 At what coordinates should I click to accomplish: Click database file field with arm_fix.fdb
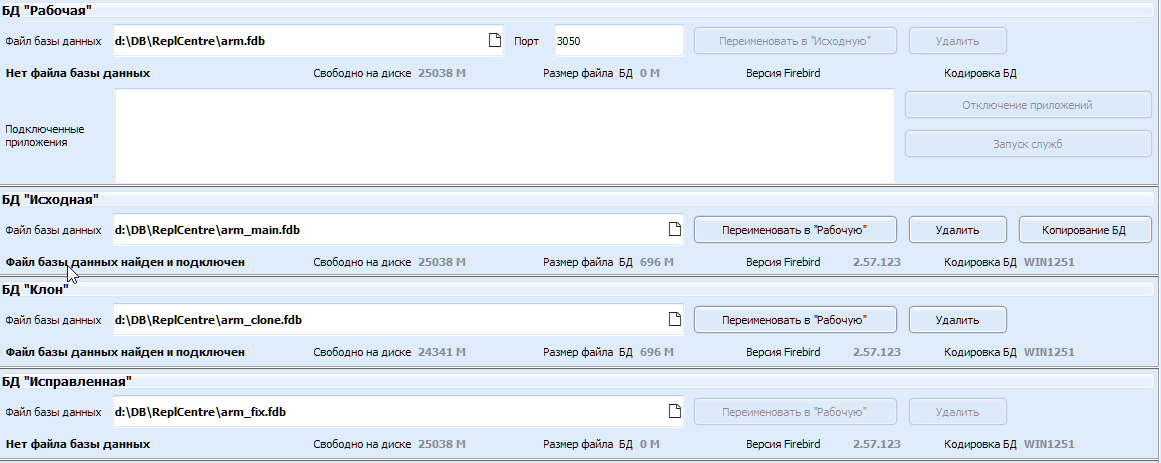pos(398,411)
